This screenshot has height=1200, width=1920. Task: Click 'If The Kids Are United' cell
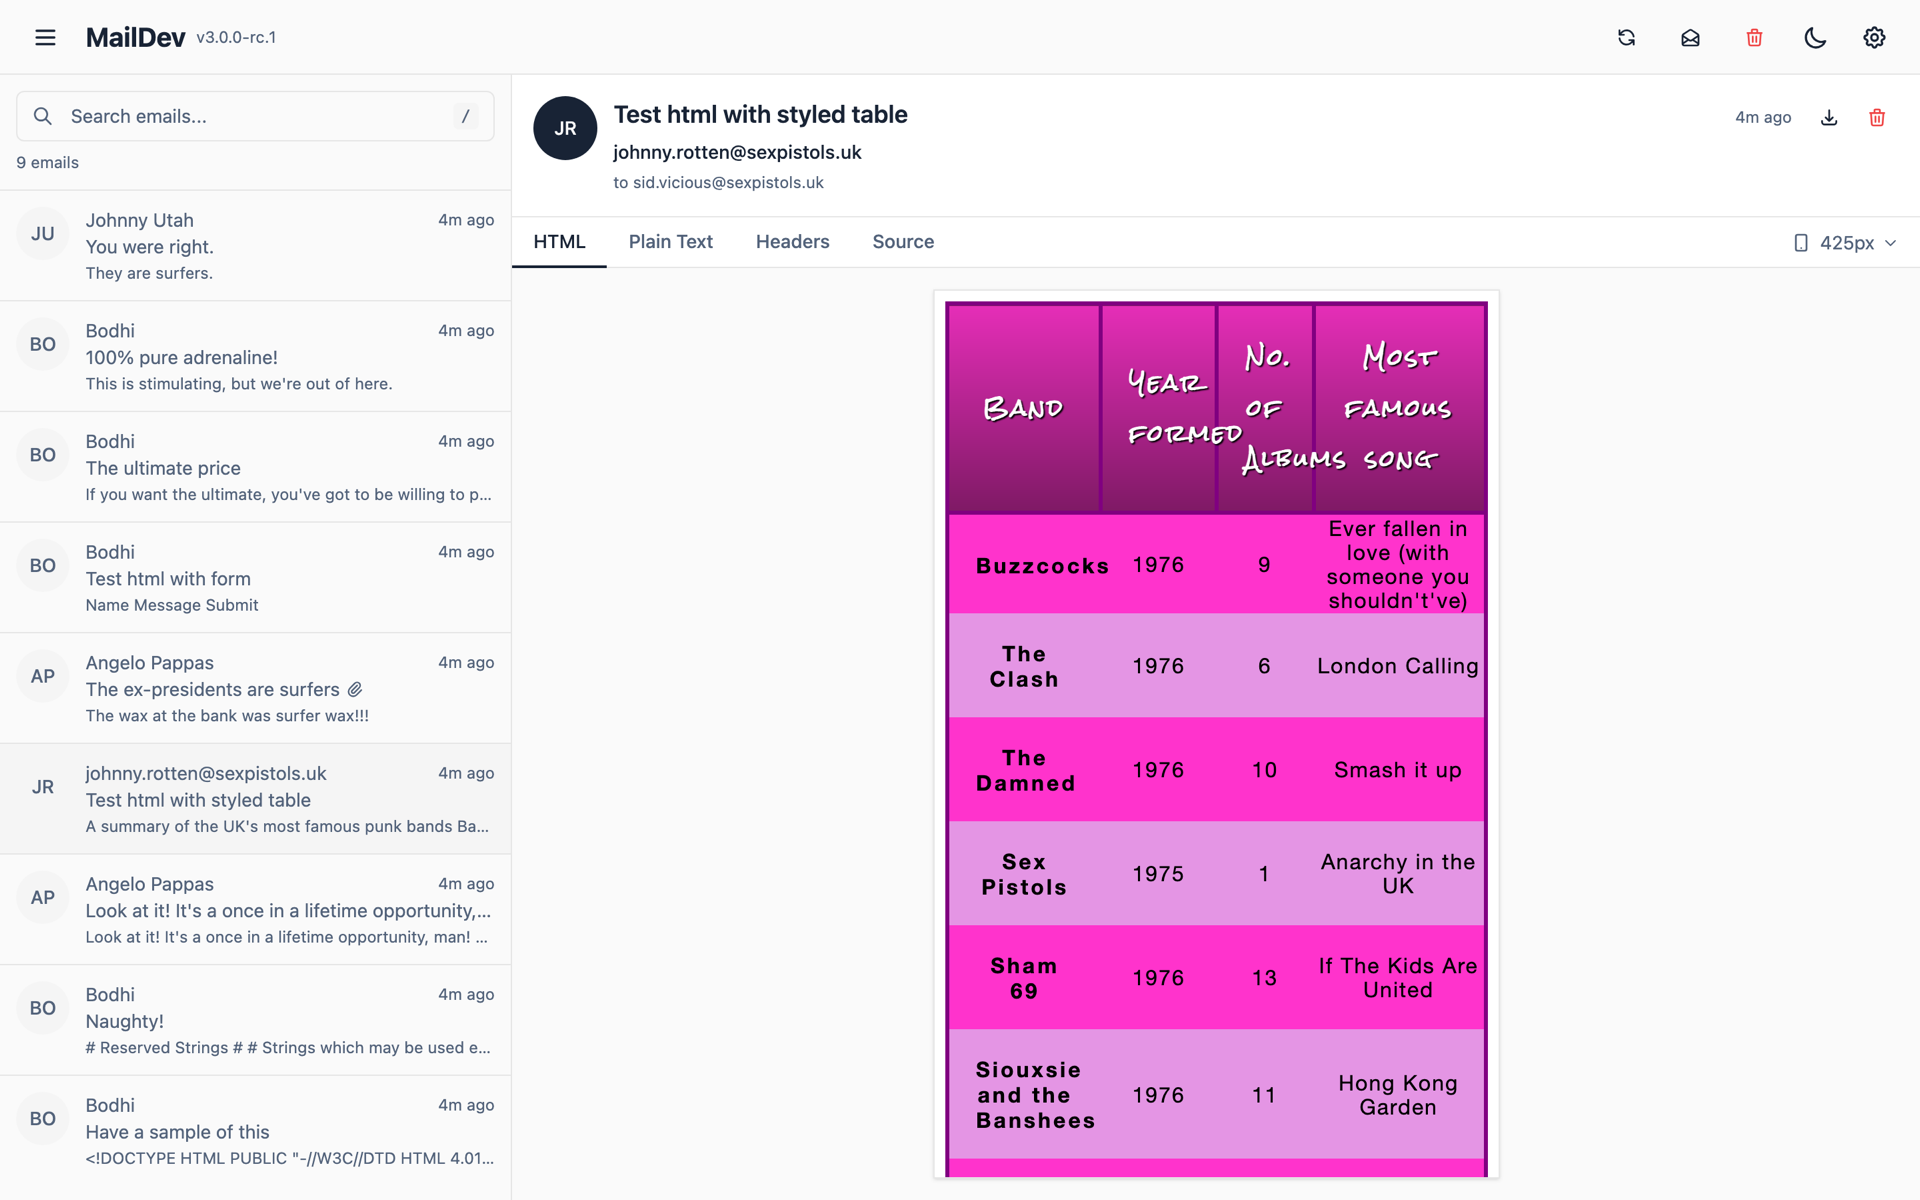point(1397,978)
